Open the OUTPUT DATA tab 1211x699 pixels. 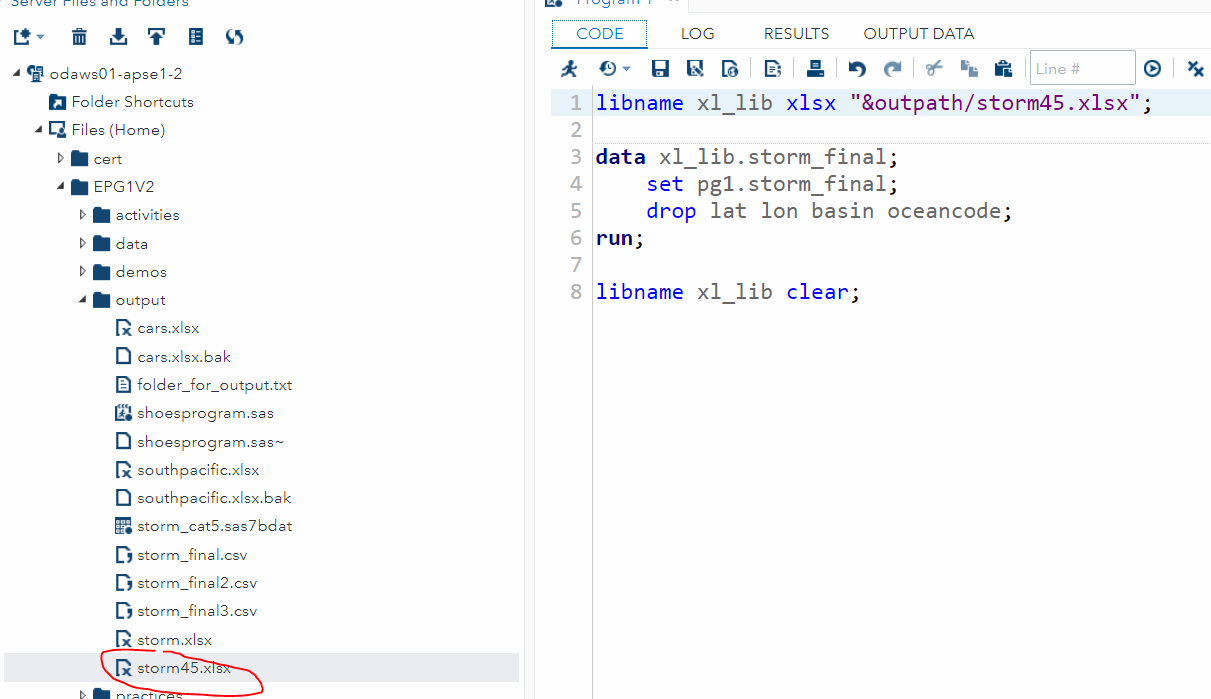point(918,33)
